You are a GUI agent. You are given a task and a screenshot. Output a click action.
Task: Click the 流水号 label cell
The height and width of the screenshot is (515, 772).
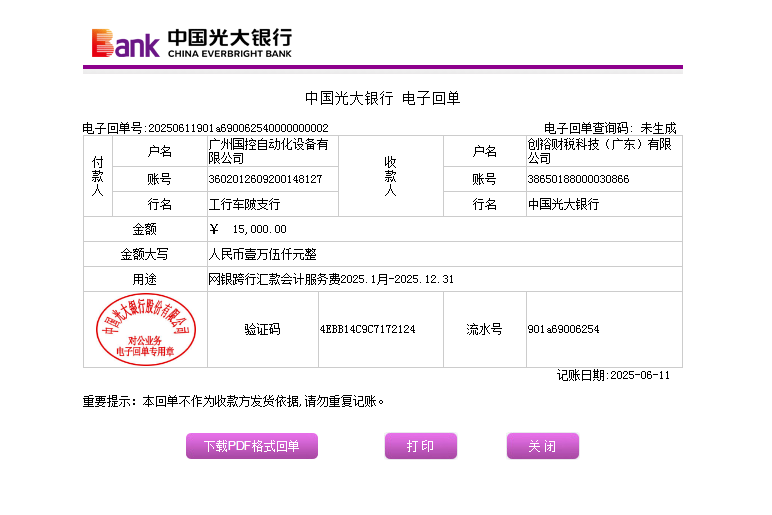(x=485, y=329)
